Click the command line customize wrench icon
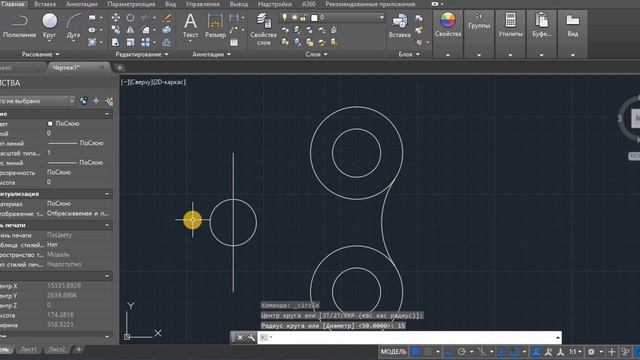Viewport: 640px width, 360px height. [251, 338]
